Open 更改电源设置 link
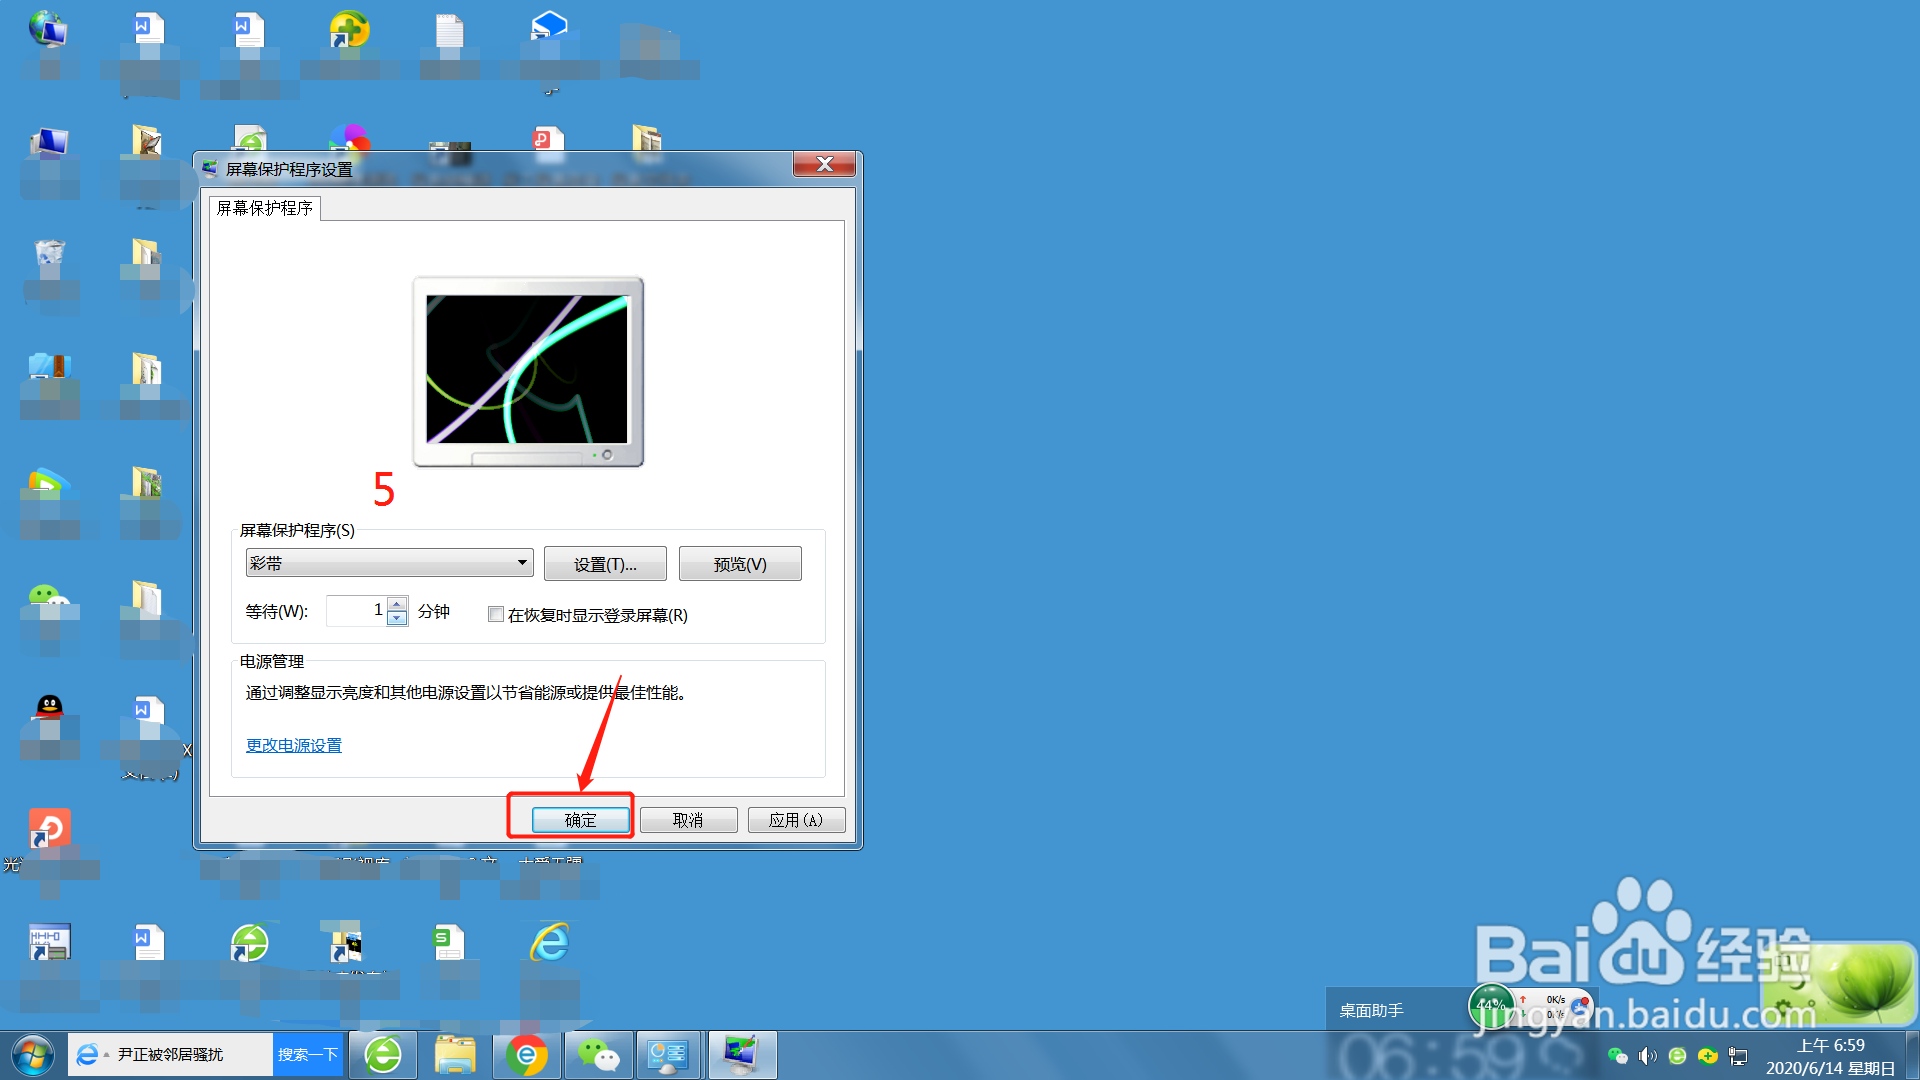The width and height of the screenshot is (1920, 1080). tap(294, 745)
